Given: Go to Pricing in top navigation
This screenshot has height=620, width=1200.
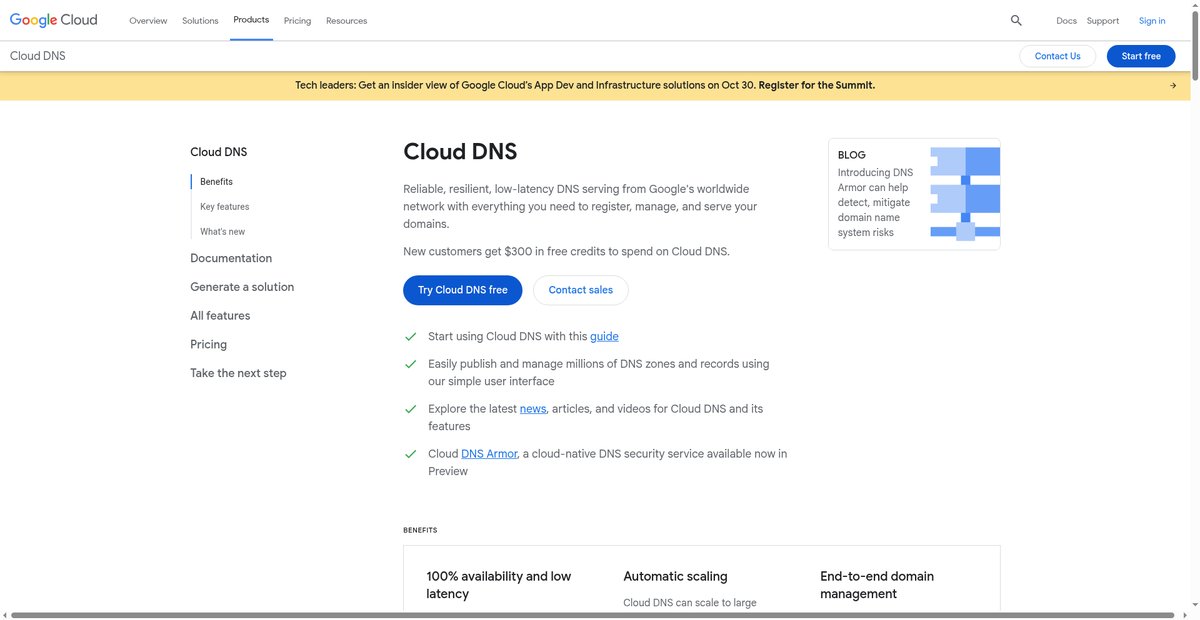Looking at the screenshot, I should (x=297, y=20).
